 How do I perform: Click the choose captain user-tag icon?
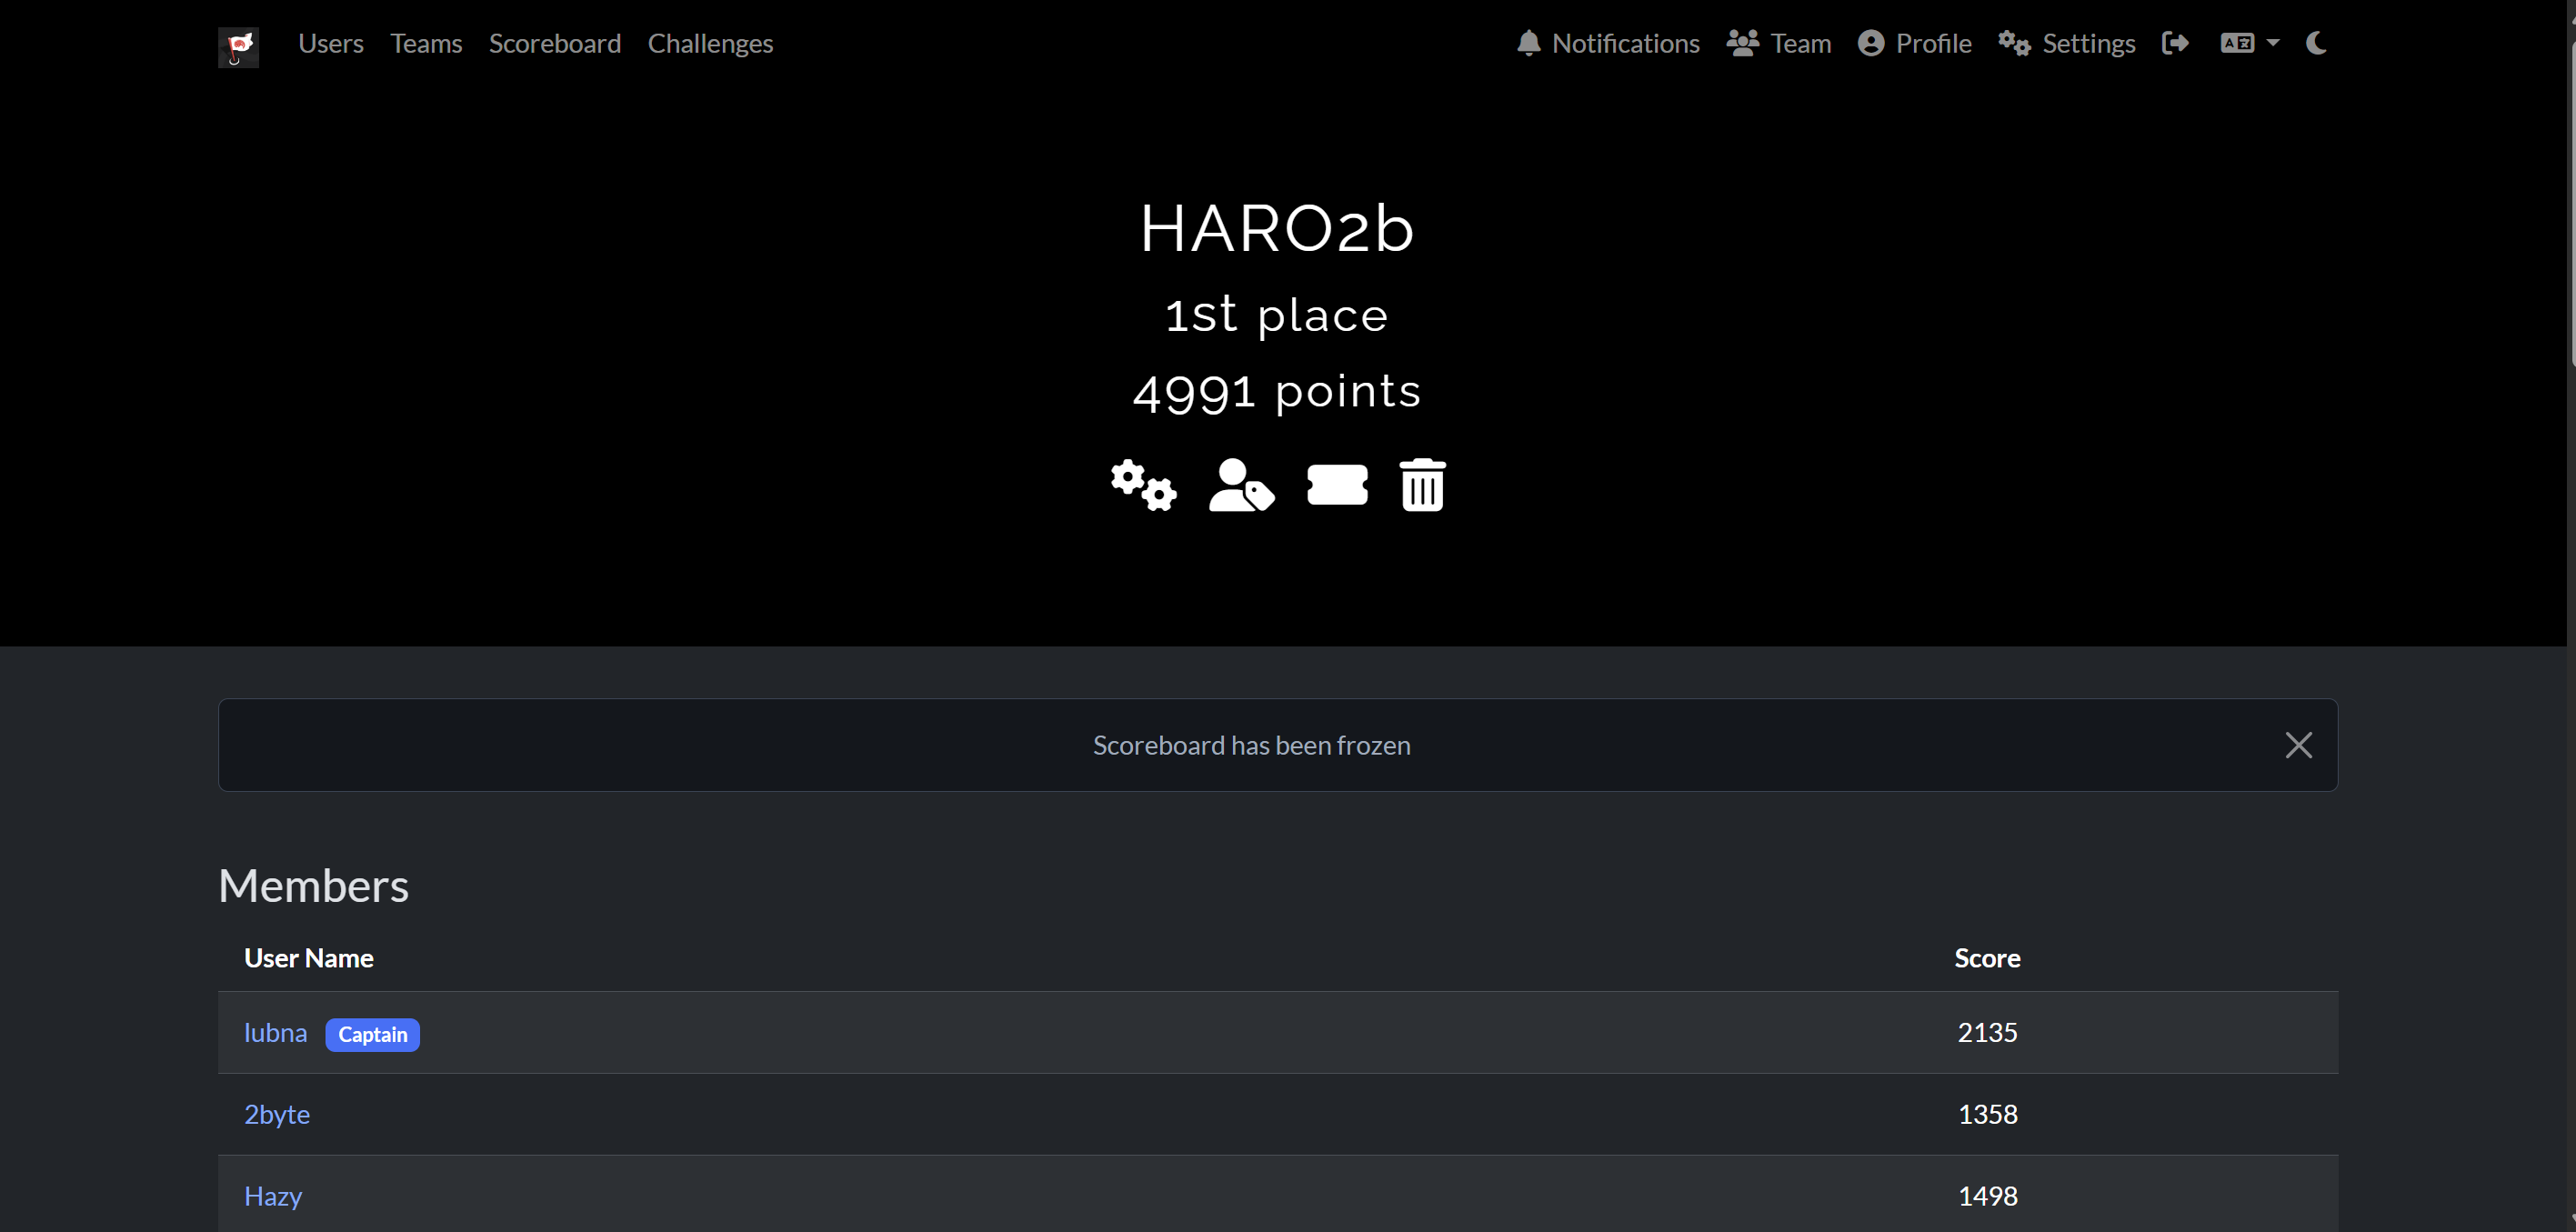1241,486
